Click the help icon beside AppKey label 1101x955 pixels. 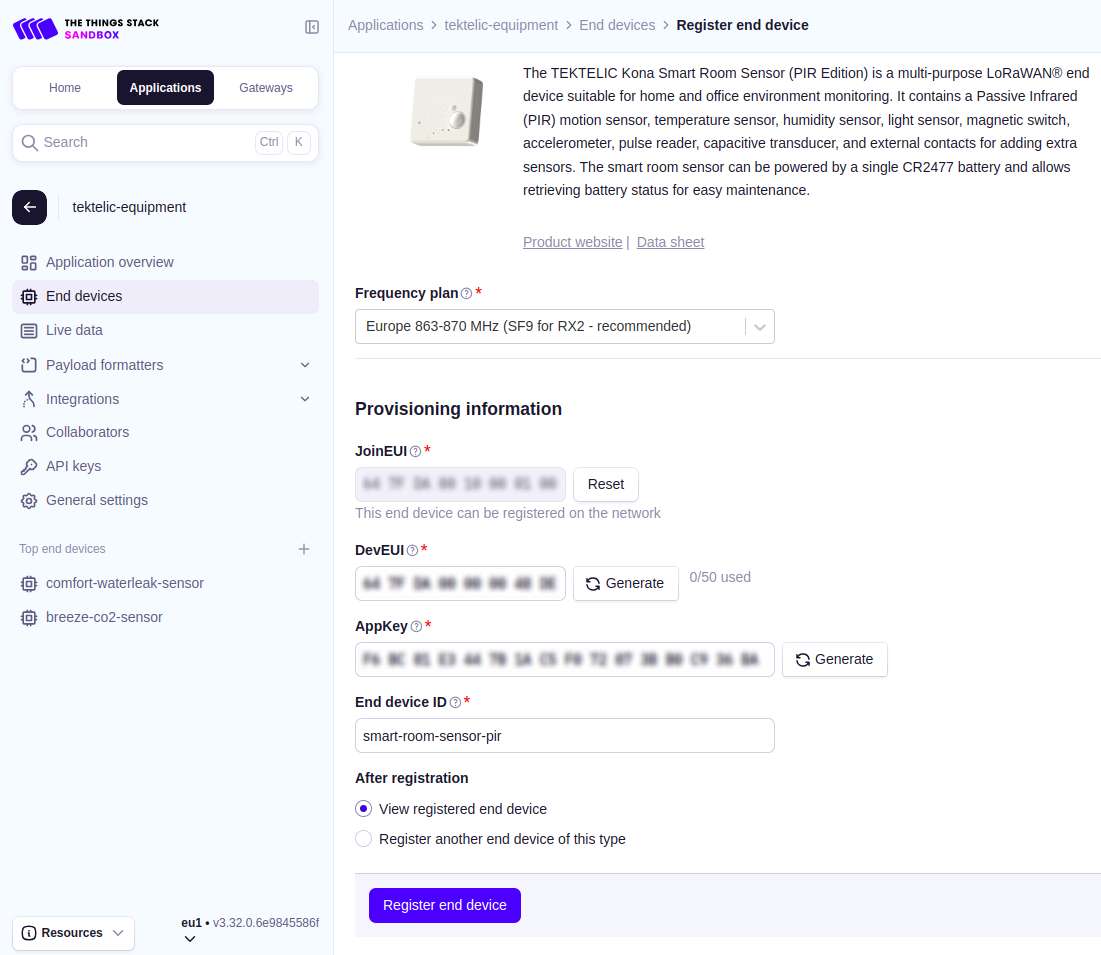(x=416, y=627)
